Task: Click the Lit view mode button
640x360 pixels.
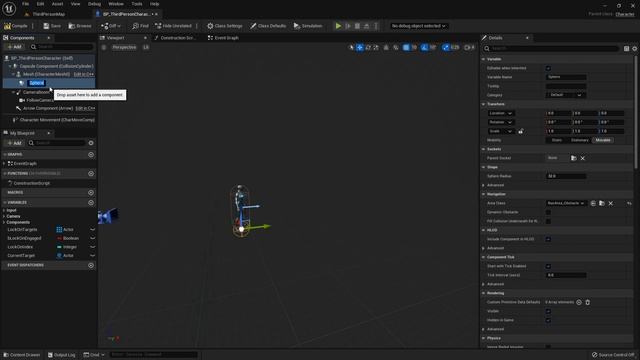Action: point(146,47)
